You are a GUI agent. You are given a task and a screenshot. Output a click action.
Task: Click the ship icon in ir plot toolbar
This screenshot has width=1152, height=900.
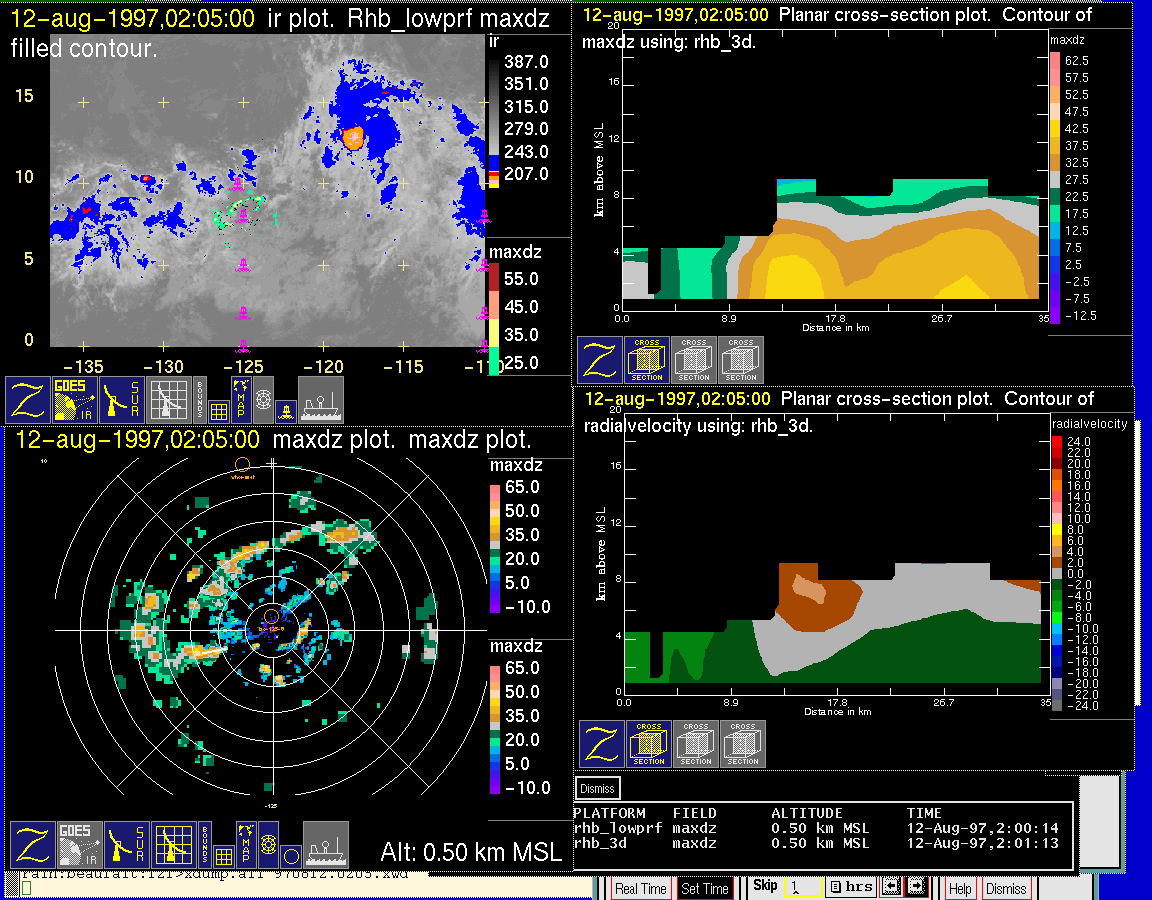[321, 399]
